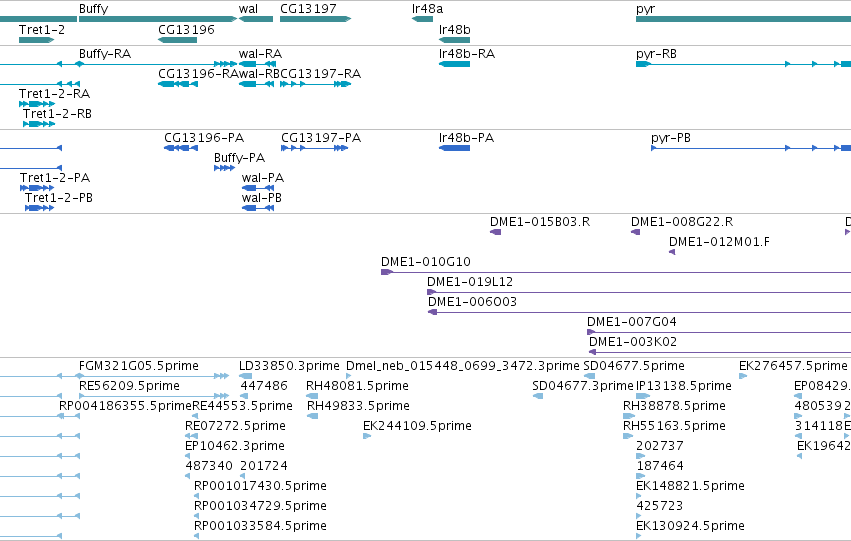Click the EP10462.3prime EST label
The width and height of the screenshot is (851, 541).
pyautogui.click(x=235, y=447)
